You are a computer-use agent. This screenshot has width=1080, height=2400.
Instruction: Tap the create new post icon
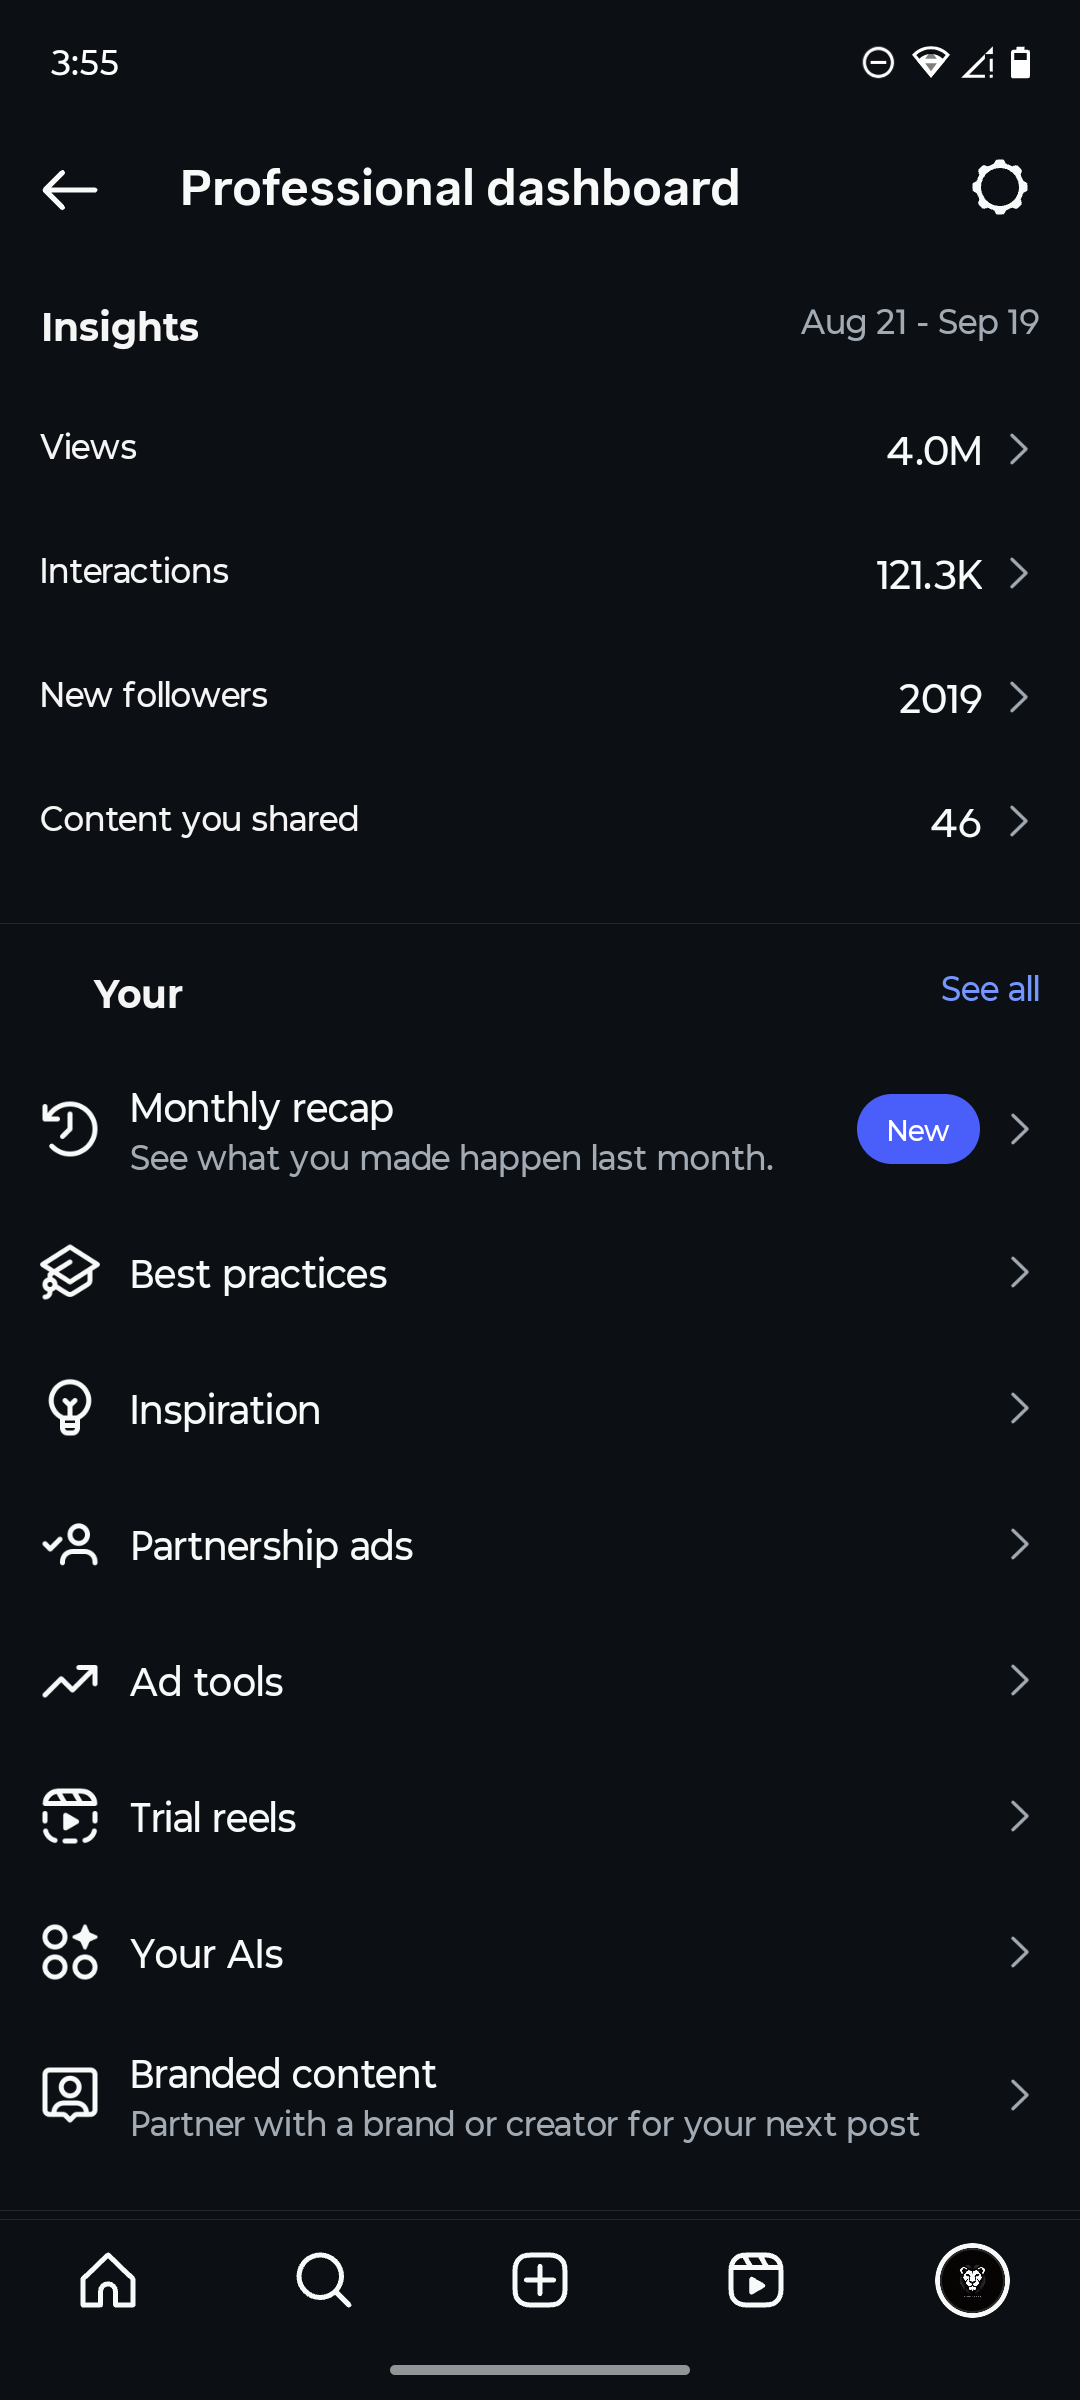[x=540, y=2281]
